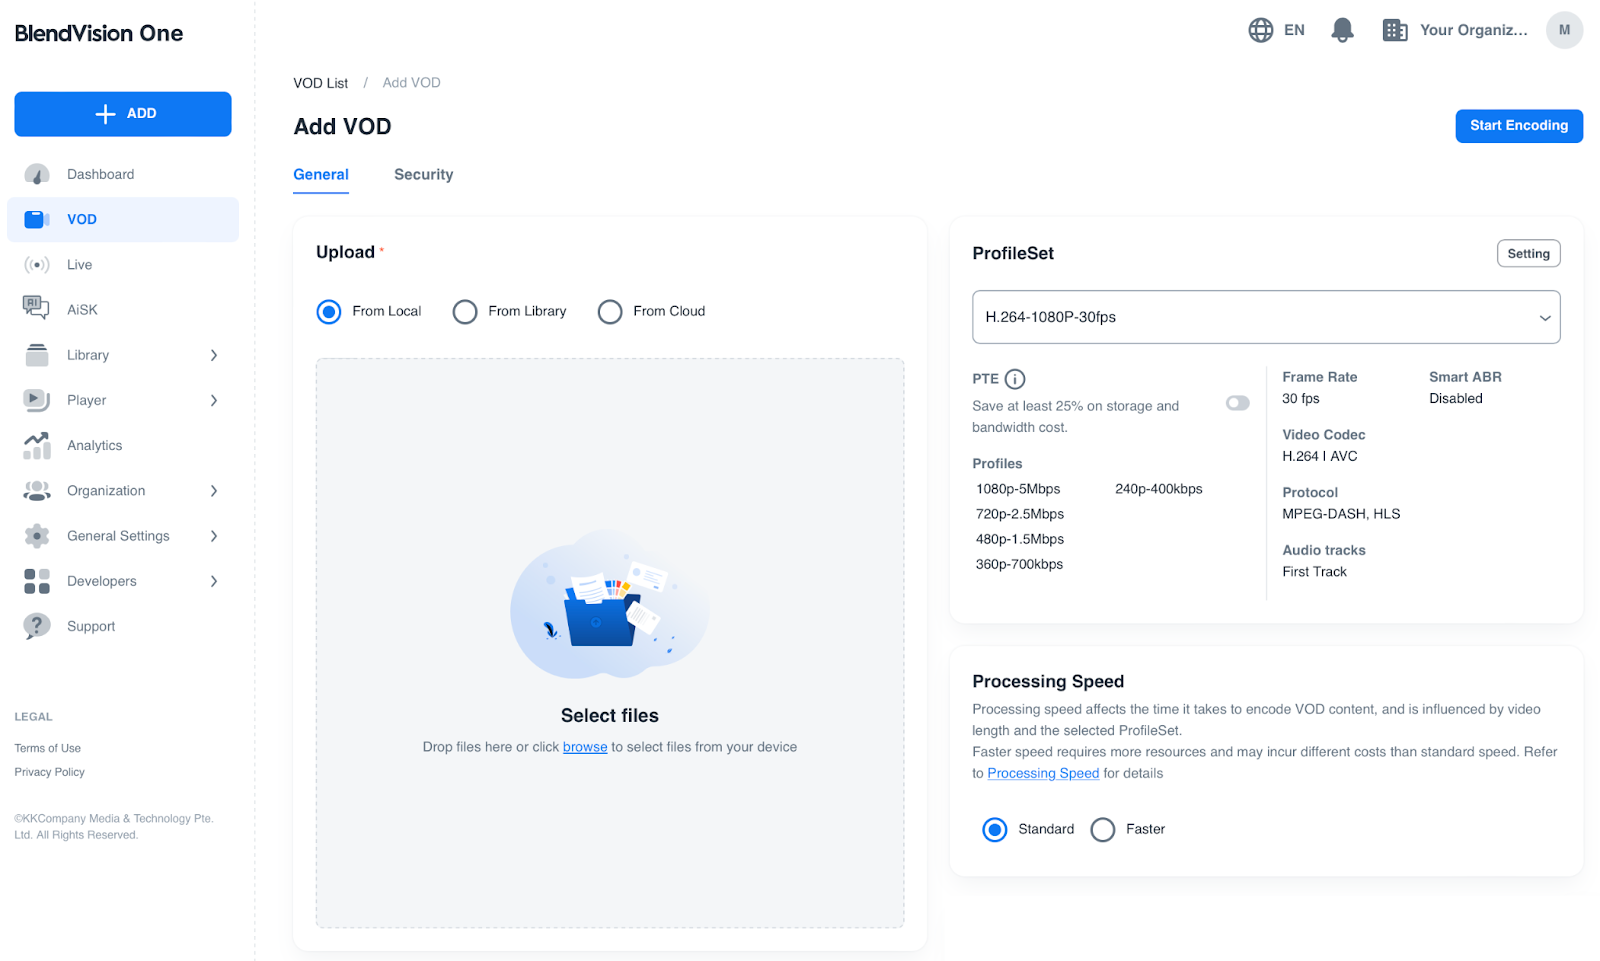
Task: Choose From Cloud upload source
Action: click(610, 312)
